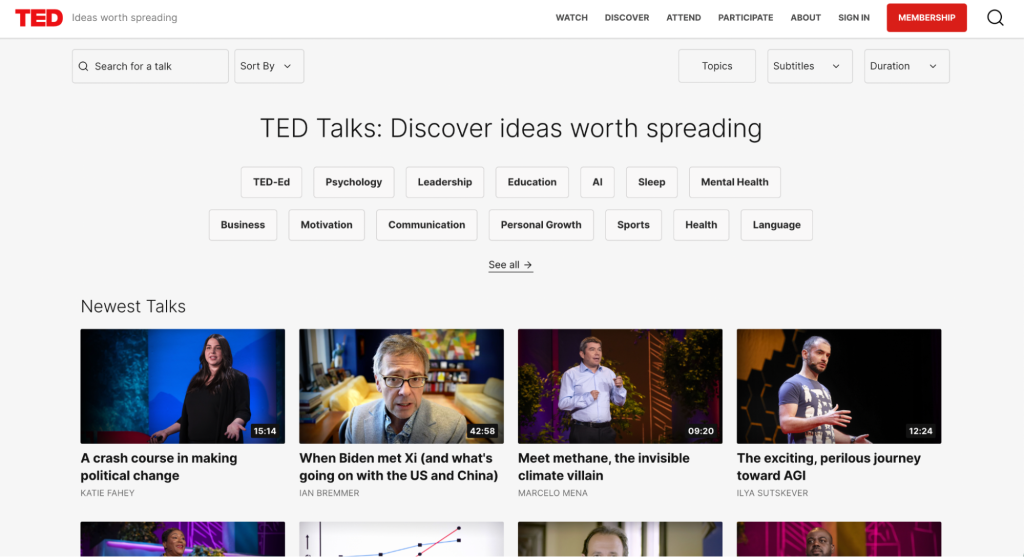Click the SIGN IN link
The width and height of the screenshot is (1024, 557).
[854, 18]
